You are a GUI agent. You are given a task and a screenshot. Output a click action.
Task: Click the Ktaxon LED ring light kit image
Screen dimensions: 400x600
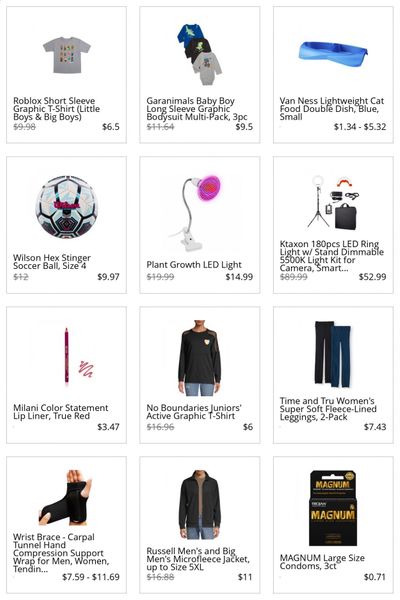[x=333, y=202]
